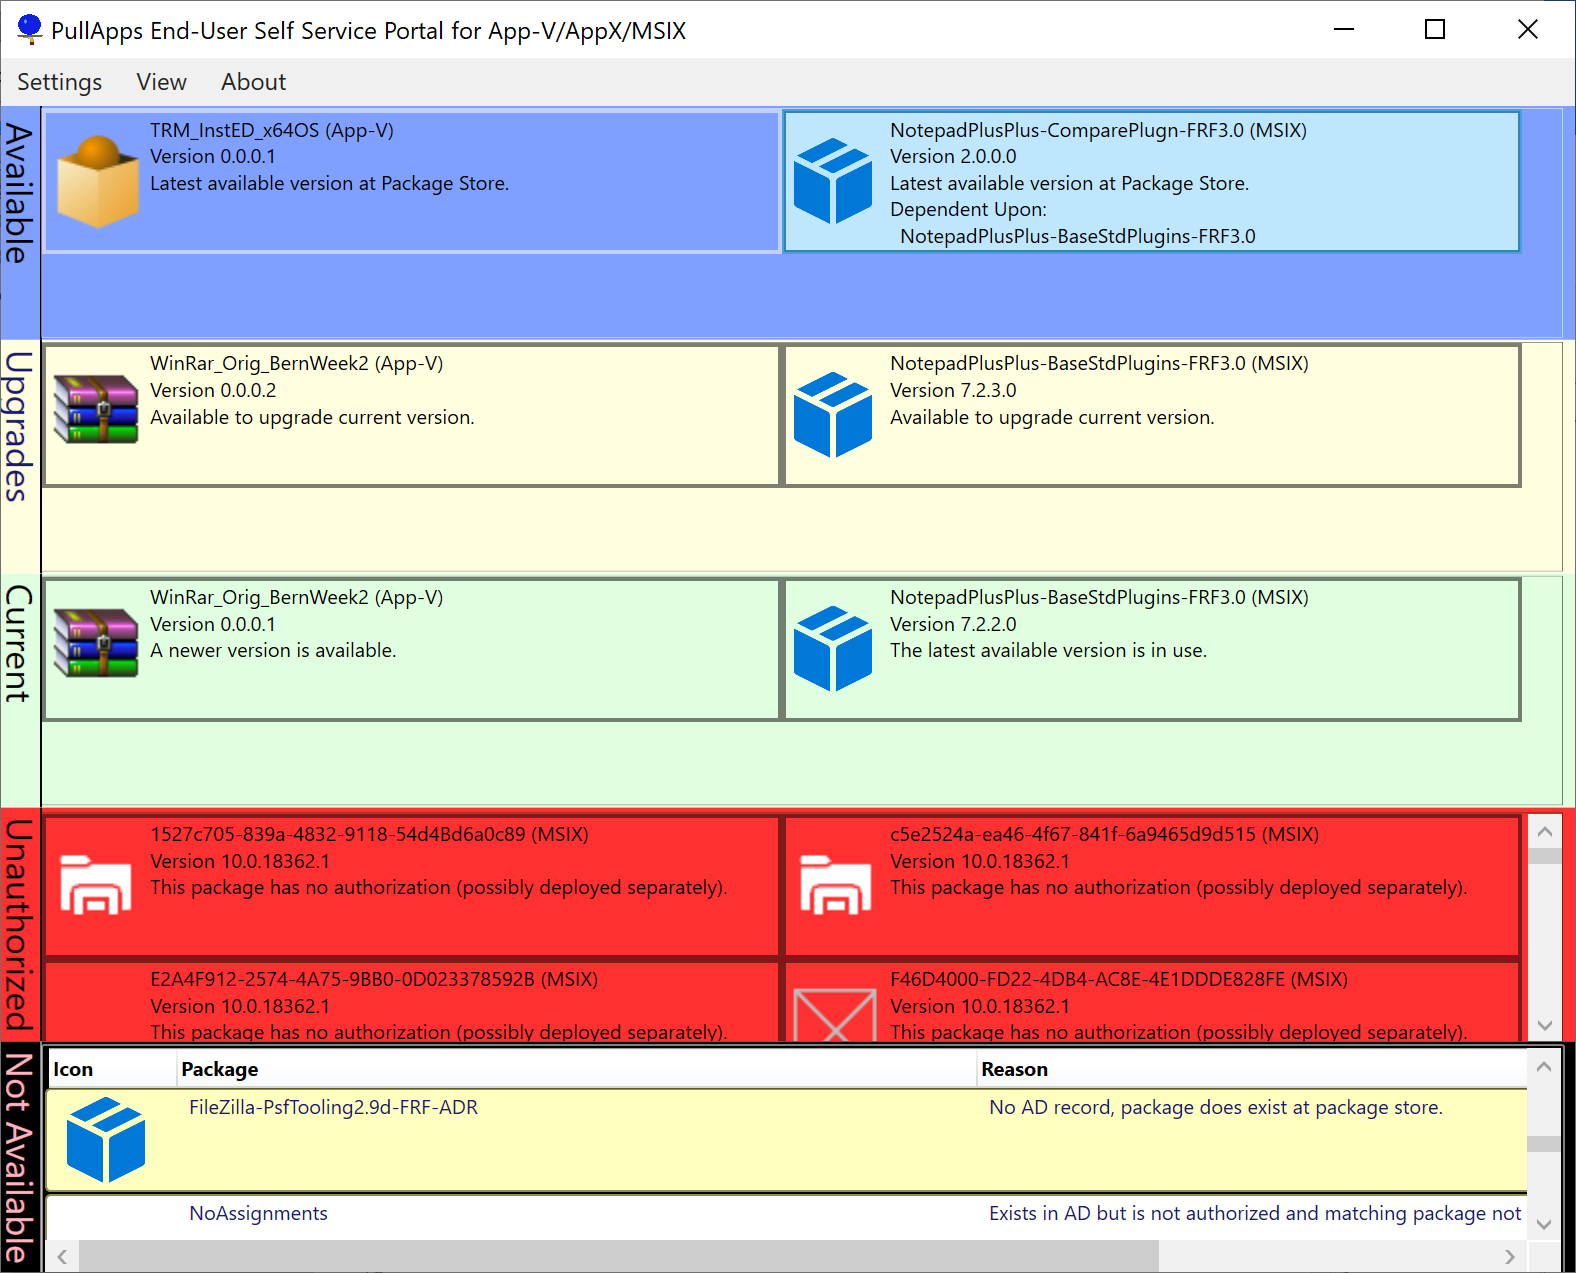Click the Upgrades section side label
This screenshot has width=1576, height=1273.
click(x=19, y=426)
